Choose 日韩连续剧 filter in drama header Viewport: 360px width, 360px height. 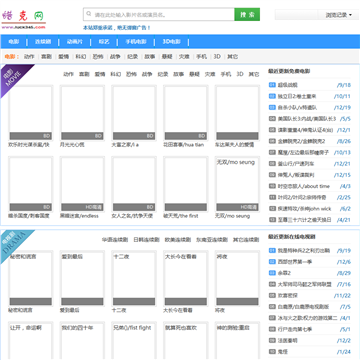(x=146, y=240)
